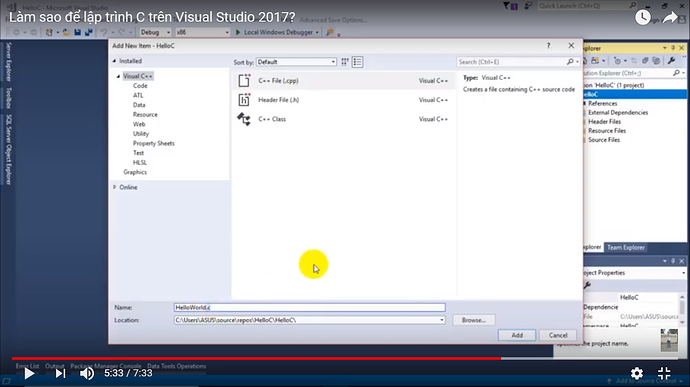Skip to the next video
This screenshot has width=690, height=387.
pos(60,373)
